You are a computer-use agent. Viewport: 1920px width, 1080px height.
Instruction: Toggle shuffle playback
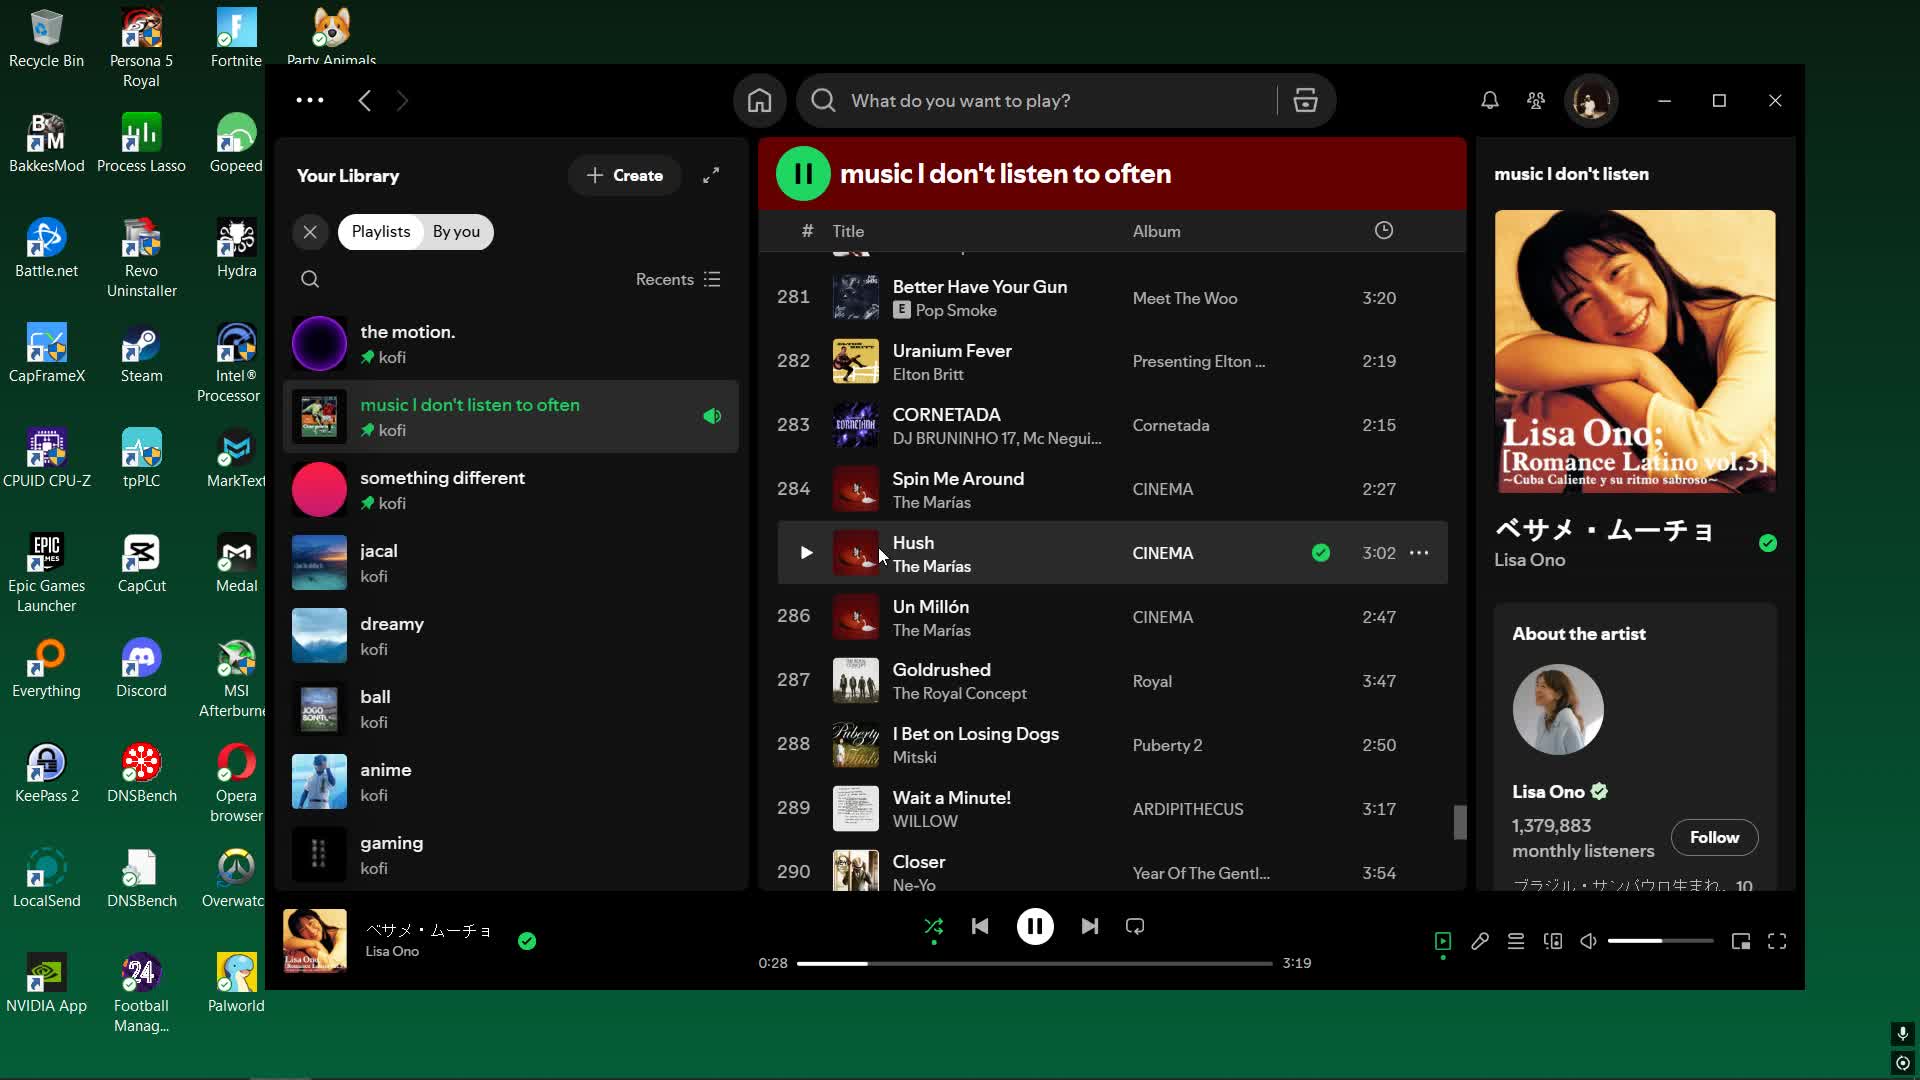tap(933, 927)
